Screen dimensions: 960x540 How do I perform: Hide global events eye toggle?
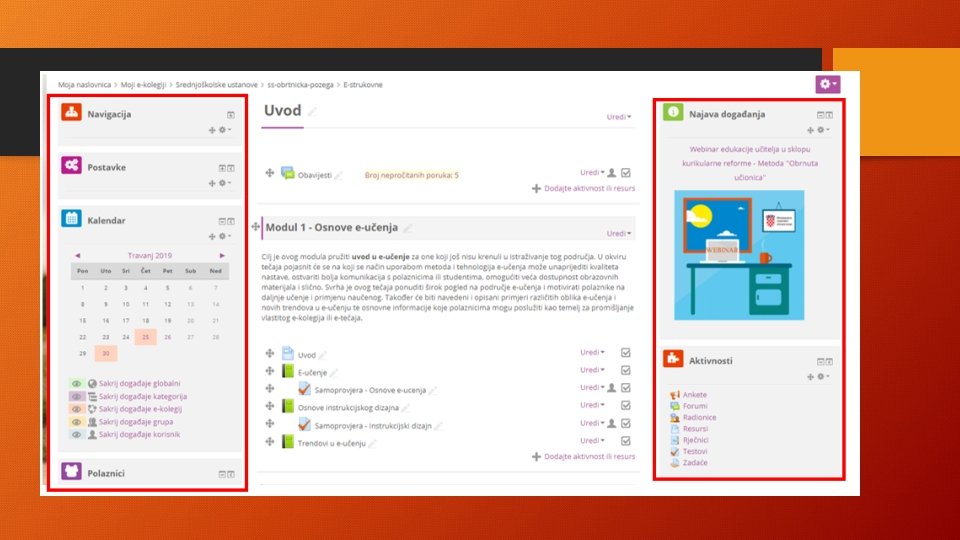coord(77,383)
